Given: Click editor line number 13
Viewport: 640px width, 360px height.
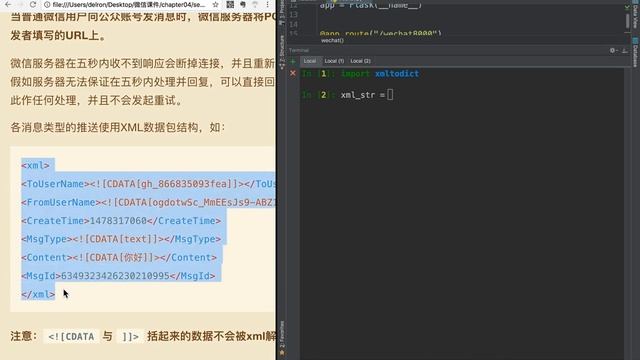Looking at the screenshot, I should [x=293, y=15].
